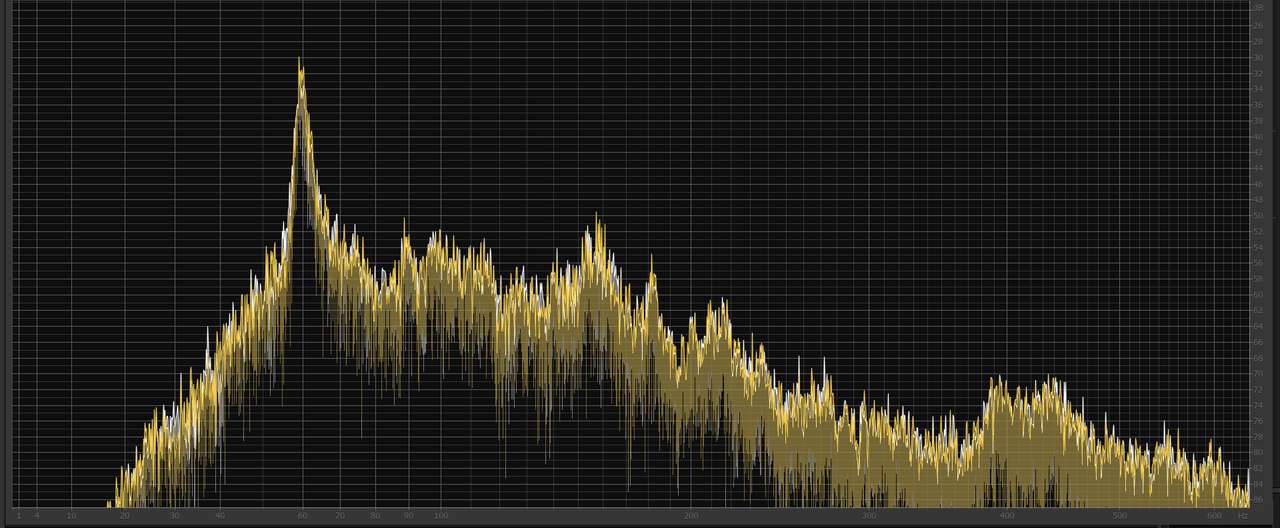Select the -80 dB scale label
This screenshot has width=1280, height=528.
1258,453
